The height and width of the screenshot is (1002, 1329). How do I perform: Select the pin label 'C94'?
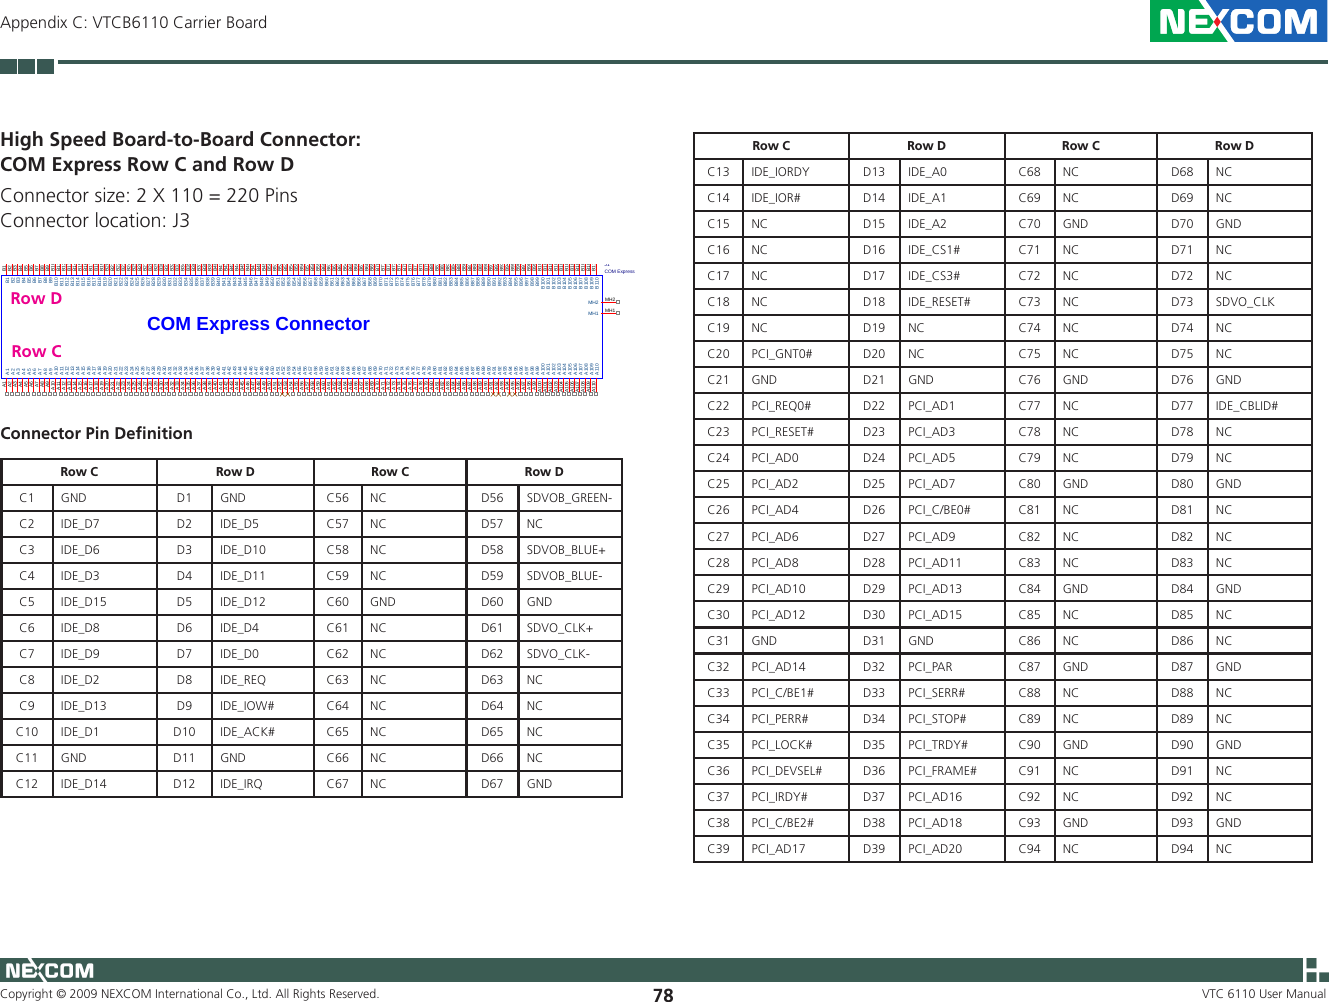[1029, 849]
